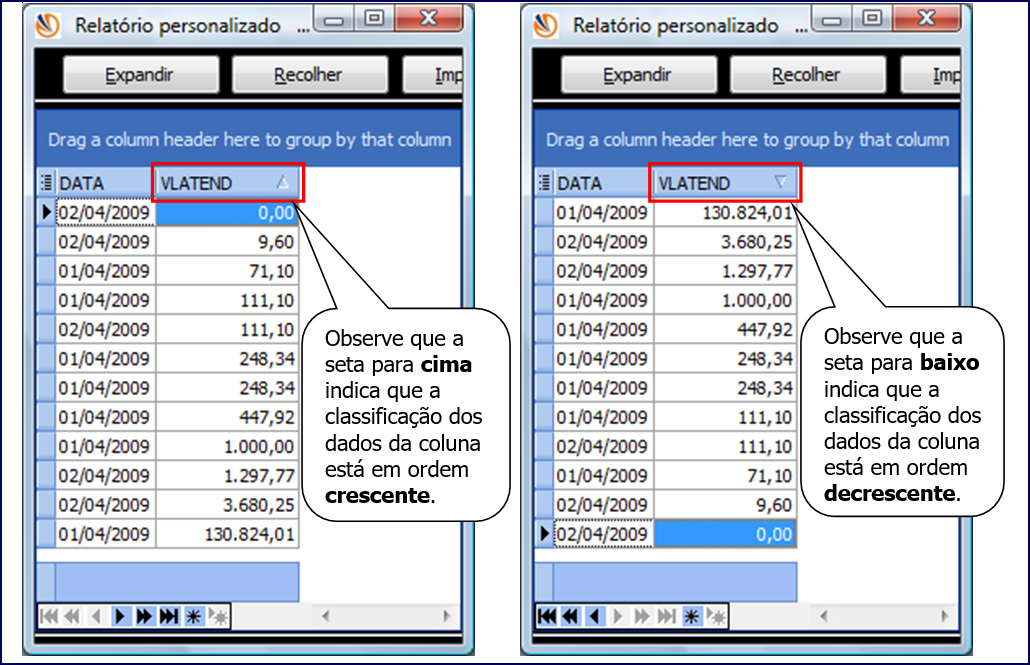Viewport: 1030px width, 665px height.
Task: Go to previous record in right navigator
Action: coord(594,616)
